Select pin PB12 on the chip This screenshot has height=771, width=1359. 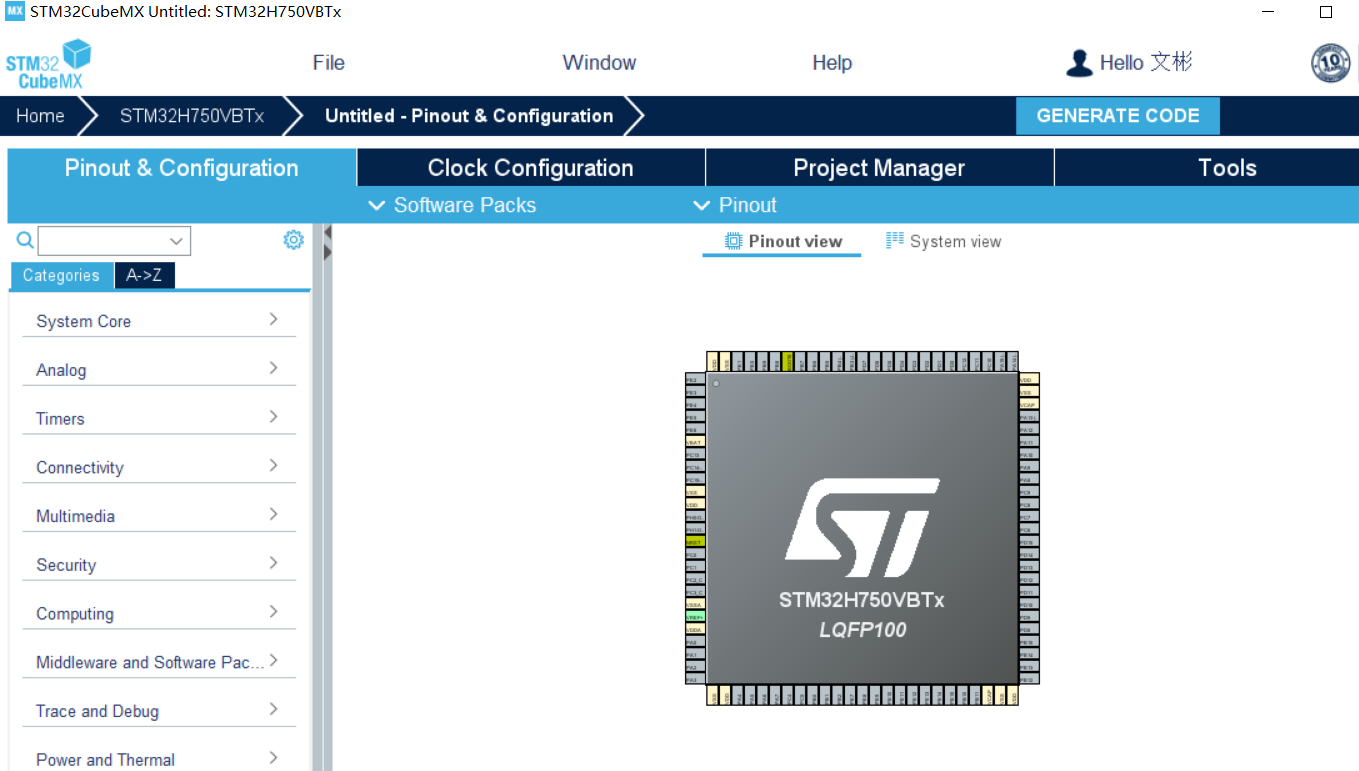pyautogui.click(x=1029, y=680)
